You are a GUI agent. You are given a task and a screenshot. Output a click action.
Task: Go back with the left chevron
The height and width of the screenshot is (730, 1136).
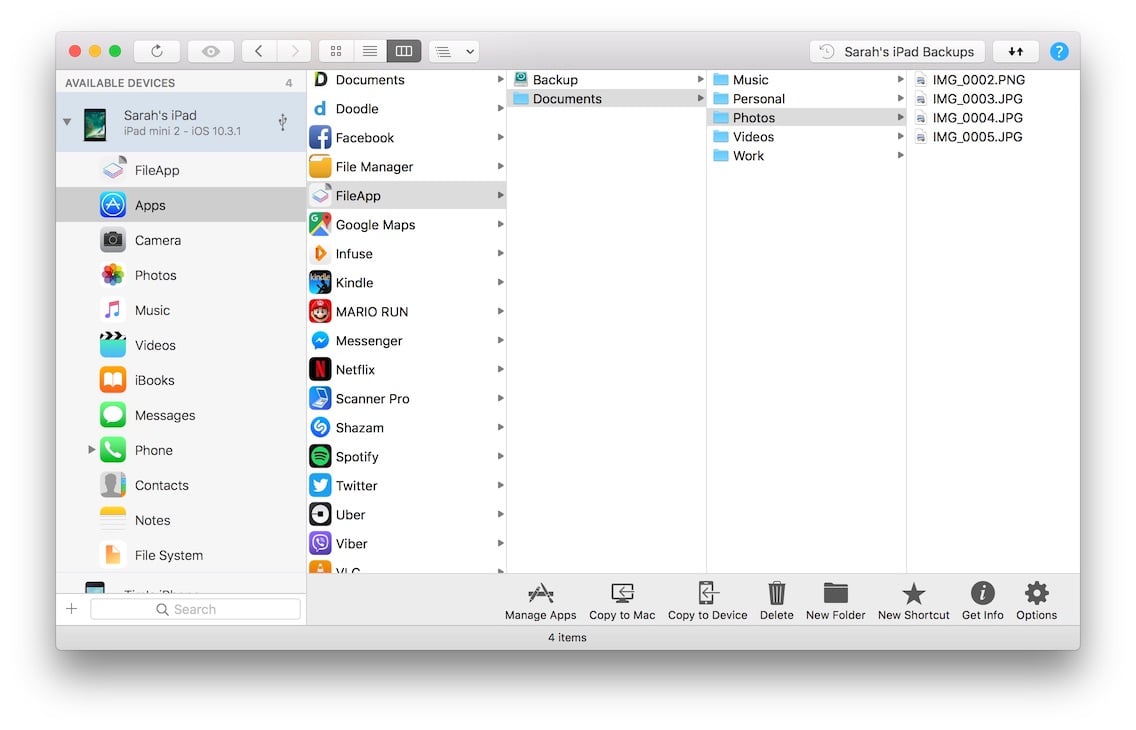(x=259, y=51)
